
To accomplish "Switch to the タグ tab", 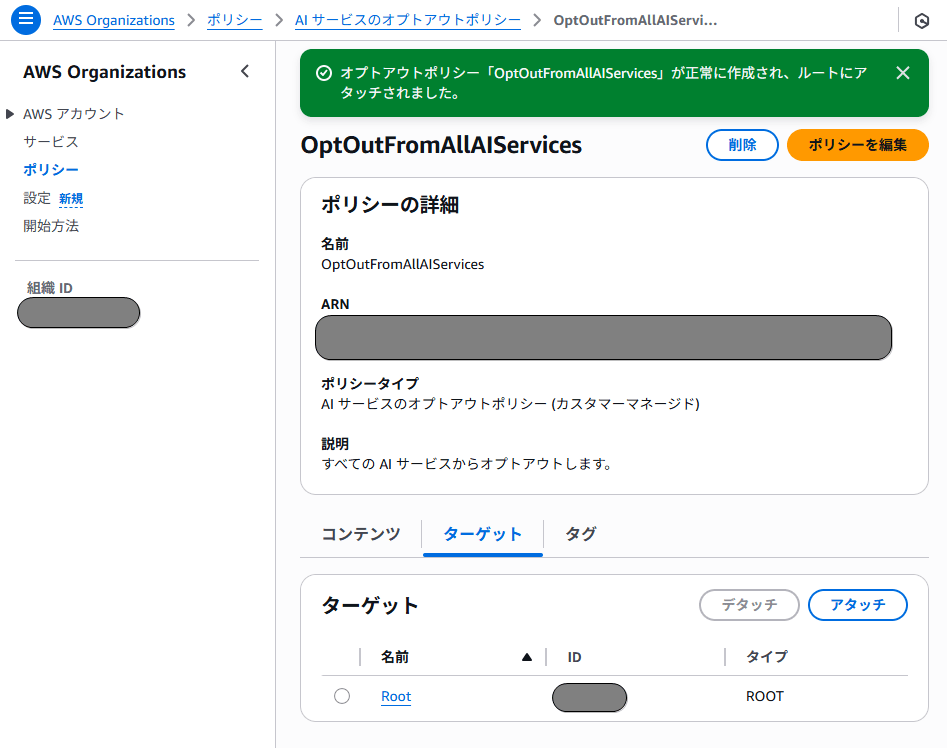I will tap(580, 534).
